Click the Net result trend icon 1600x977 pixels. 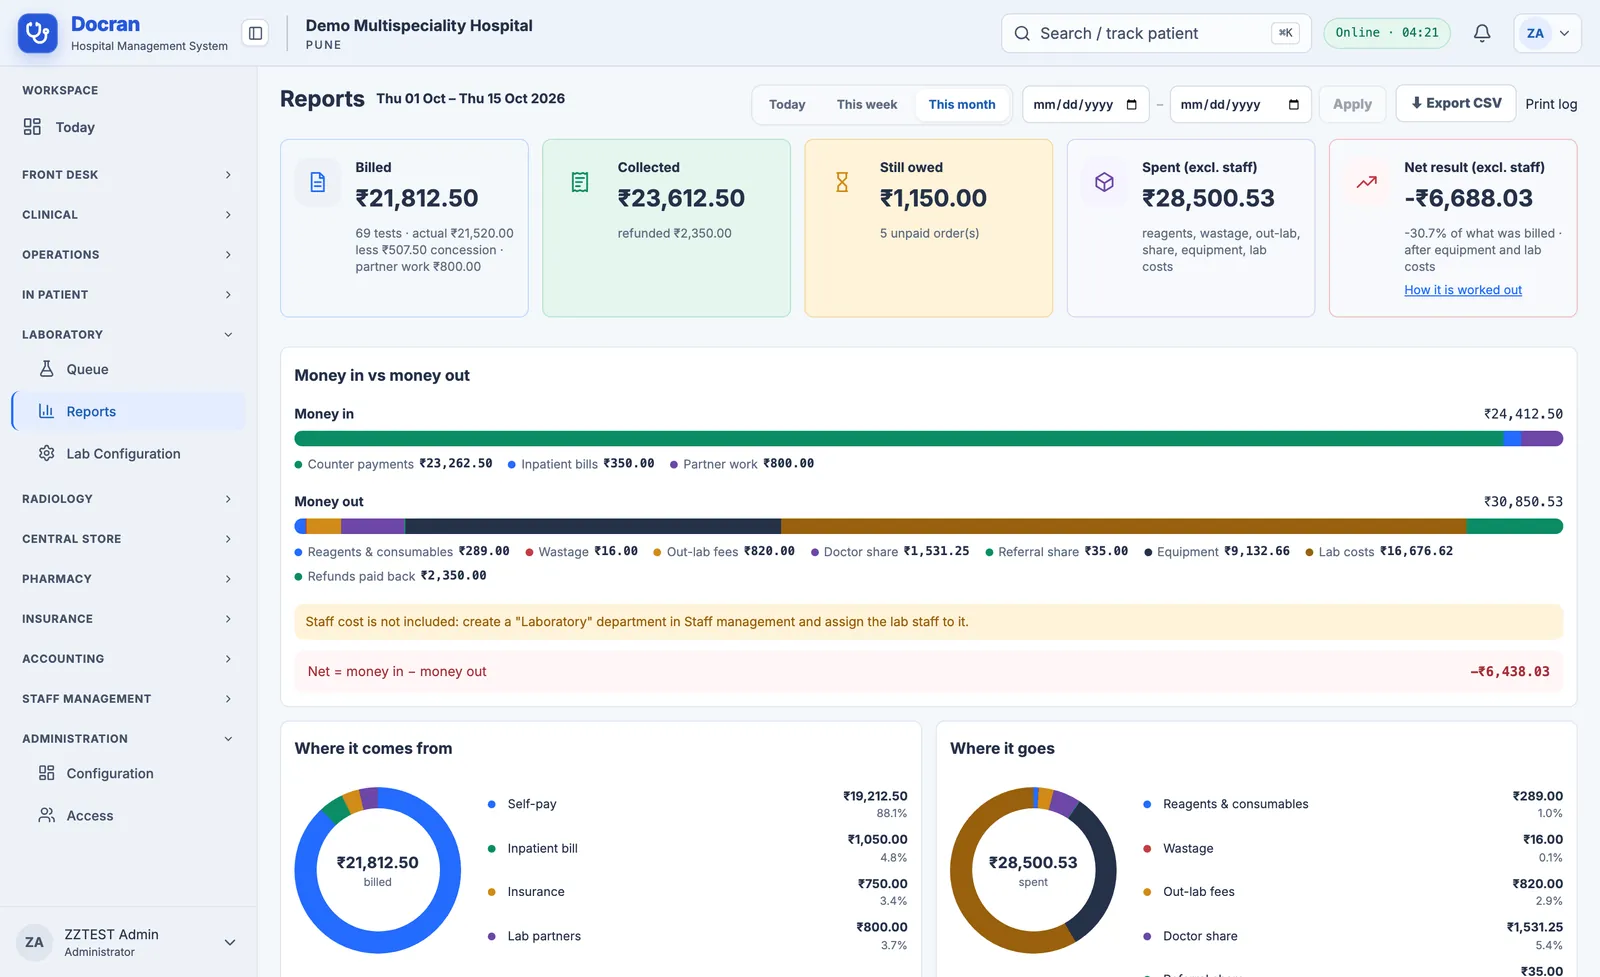pos(1366,182)
